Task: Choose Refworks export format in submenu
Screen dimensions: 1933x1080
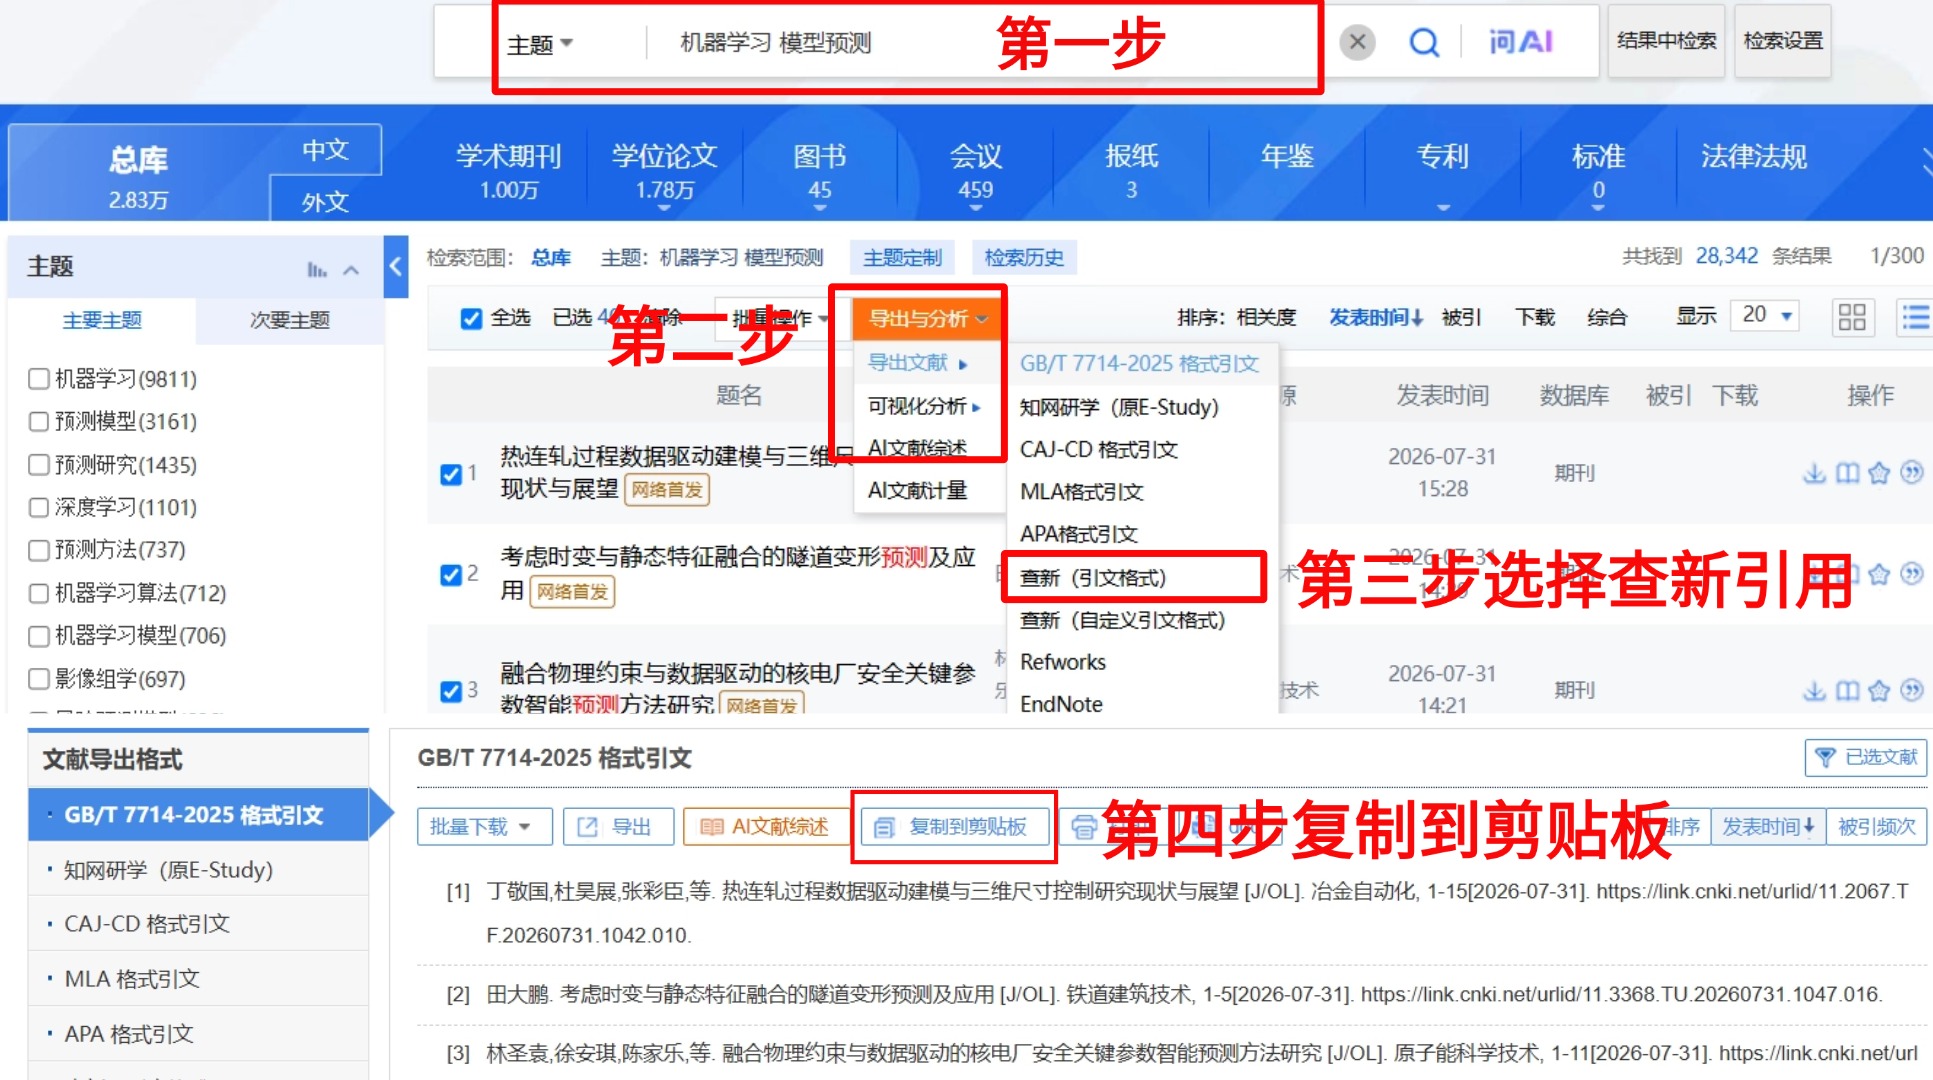Action: click(1063, 662)
